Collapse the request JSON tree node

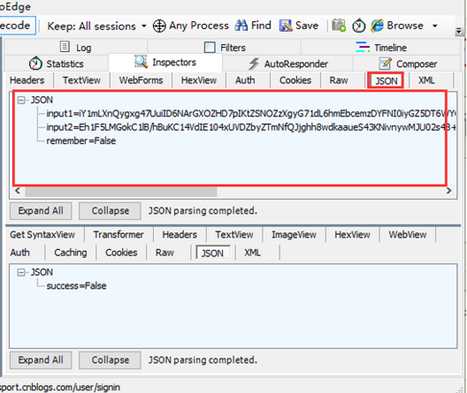(x=21, y=100)
